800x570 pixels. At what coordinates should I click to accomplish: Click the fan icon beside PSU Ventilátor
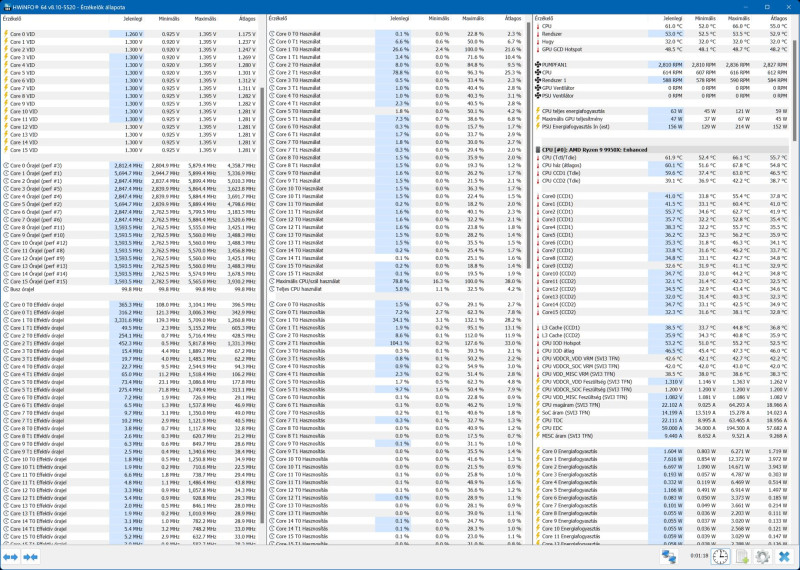[x=538, y=95]
